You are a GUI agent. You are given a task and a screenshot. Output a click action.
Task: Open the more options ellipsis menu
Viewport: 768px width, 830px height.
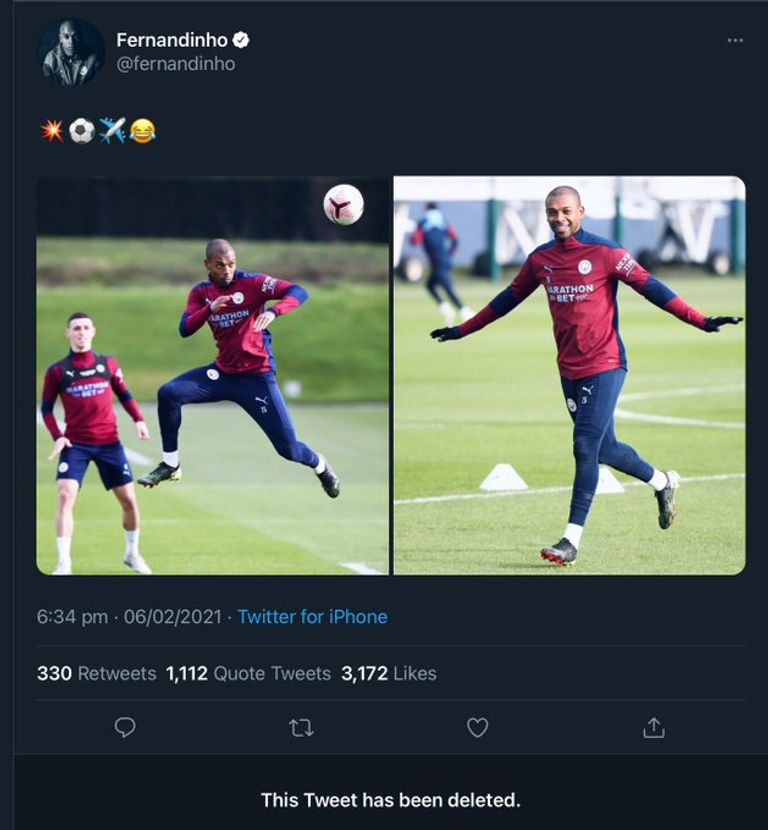735,40
